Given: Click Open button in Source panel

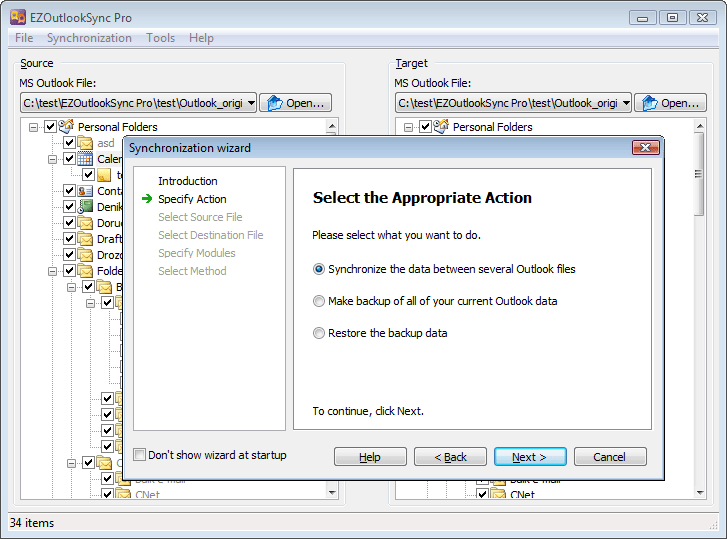Looking at the screenshot, I should [295, 103].
